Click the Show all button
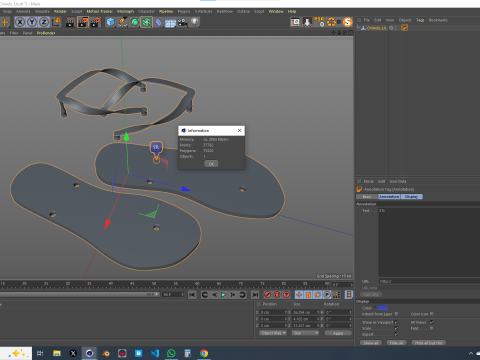This screenshot has width=480, height=360. point(371,343)
